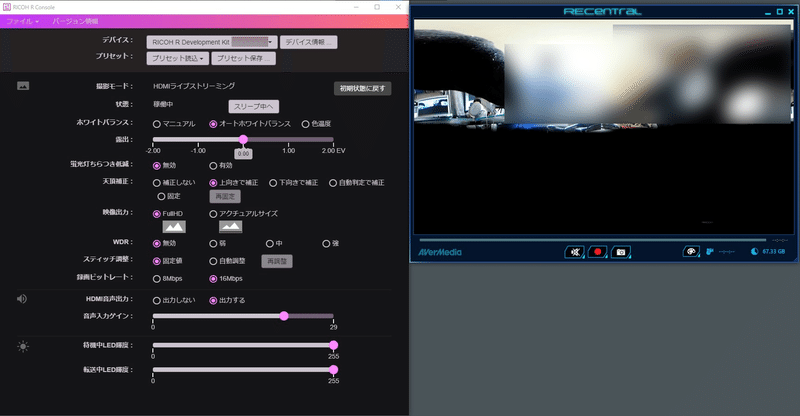Viewport: 800px width, 416px height.
Task: Toggle mute button in RECentral
Action: pos(575,252)
